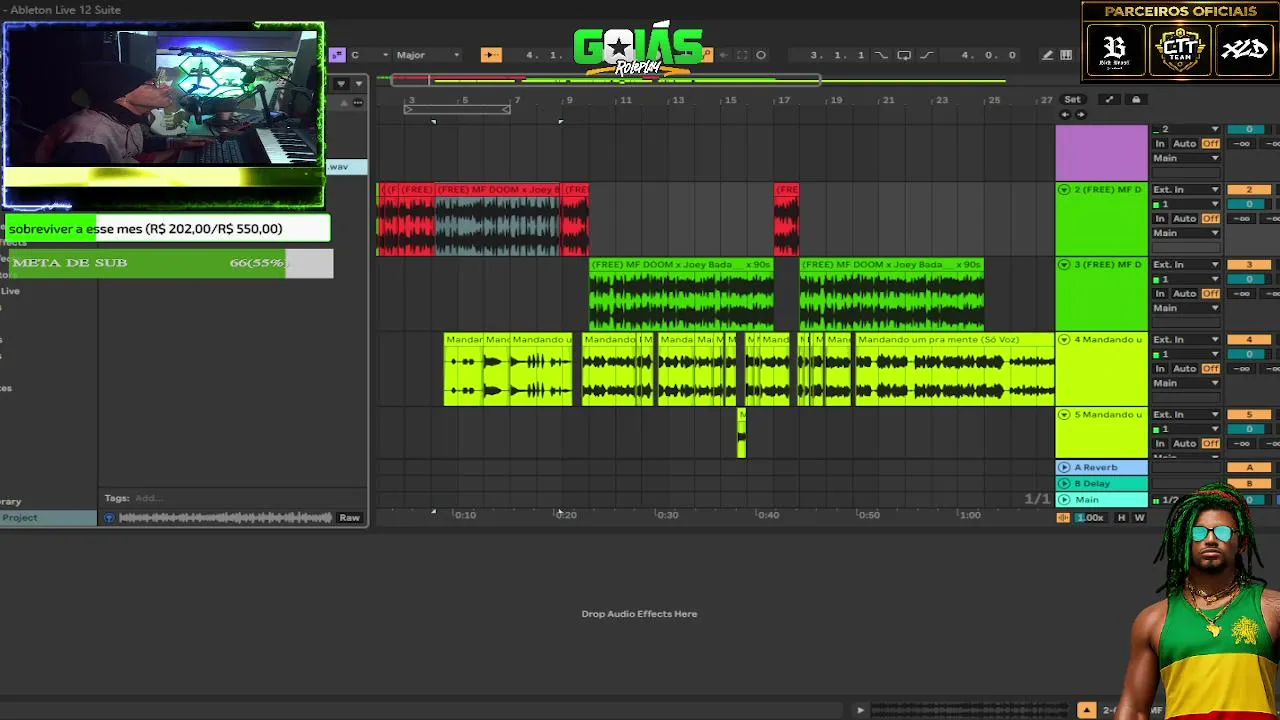Unfold the B Delay return track

click(x=1064, y=483)
